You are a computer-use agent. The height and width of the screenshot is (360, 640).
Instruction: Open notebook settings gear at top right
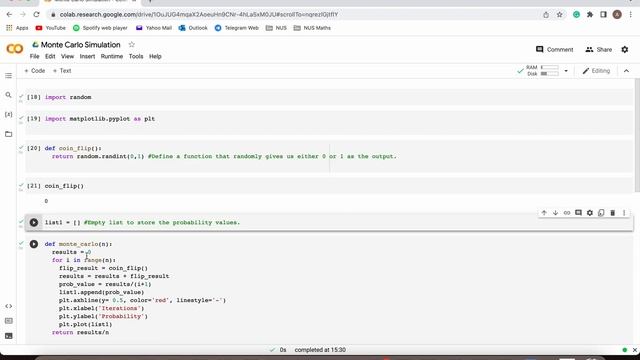pos(625,49)
